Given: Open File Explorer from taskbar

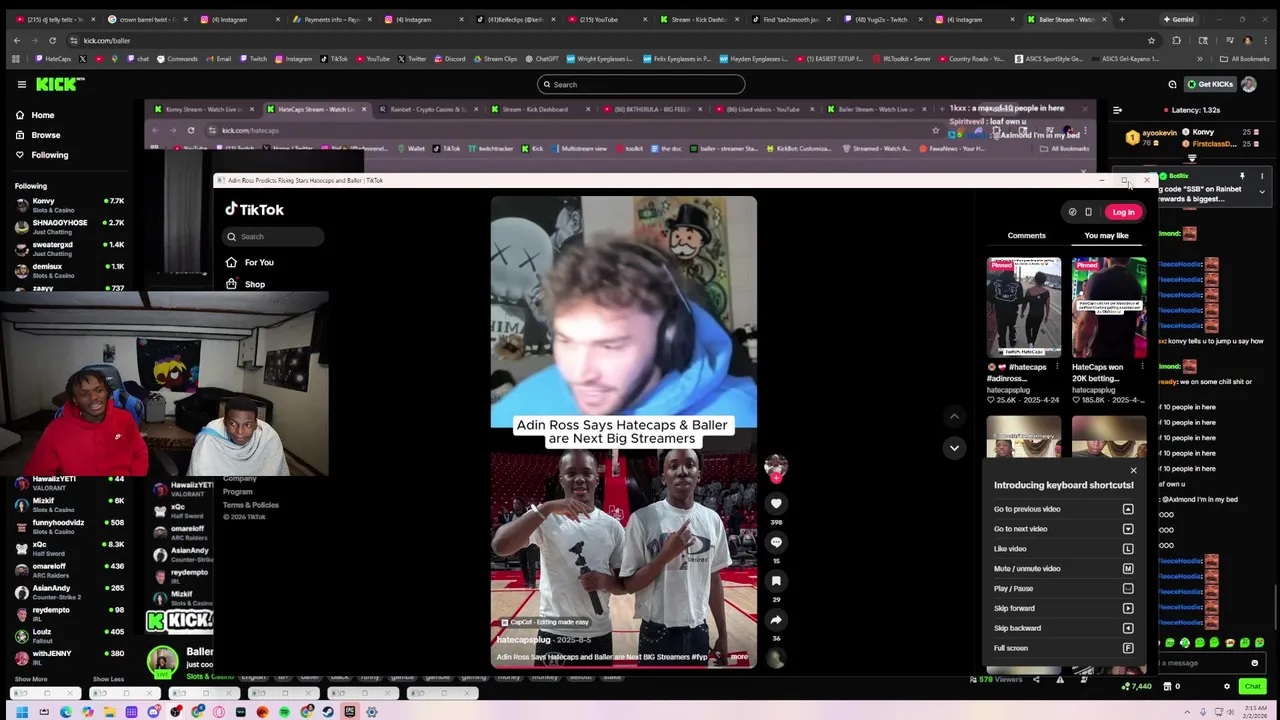Looking at the screenshot, I should [110, 712].
